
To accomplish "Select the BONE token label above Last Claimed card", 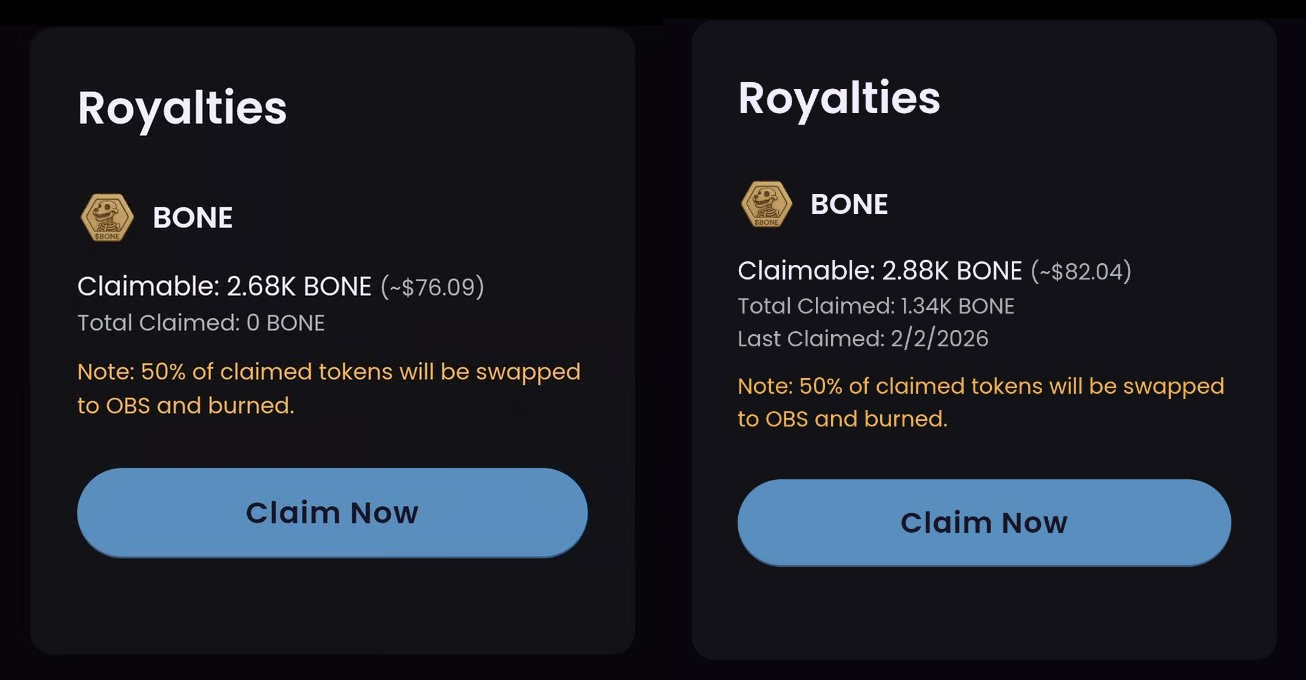I will 849,204.
